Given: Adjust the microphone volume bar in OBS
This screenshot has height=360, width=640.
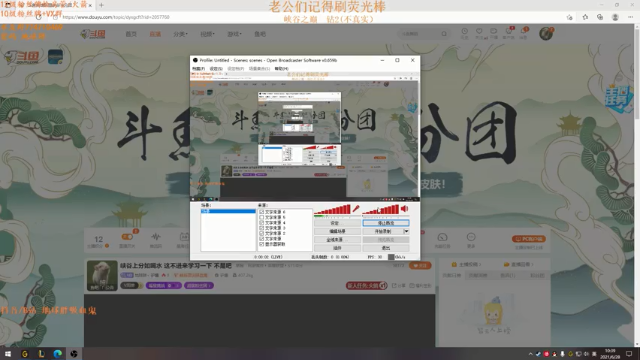Looking at the screenshot, I should pyautogui.click(x=332, y=209).
